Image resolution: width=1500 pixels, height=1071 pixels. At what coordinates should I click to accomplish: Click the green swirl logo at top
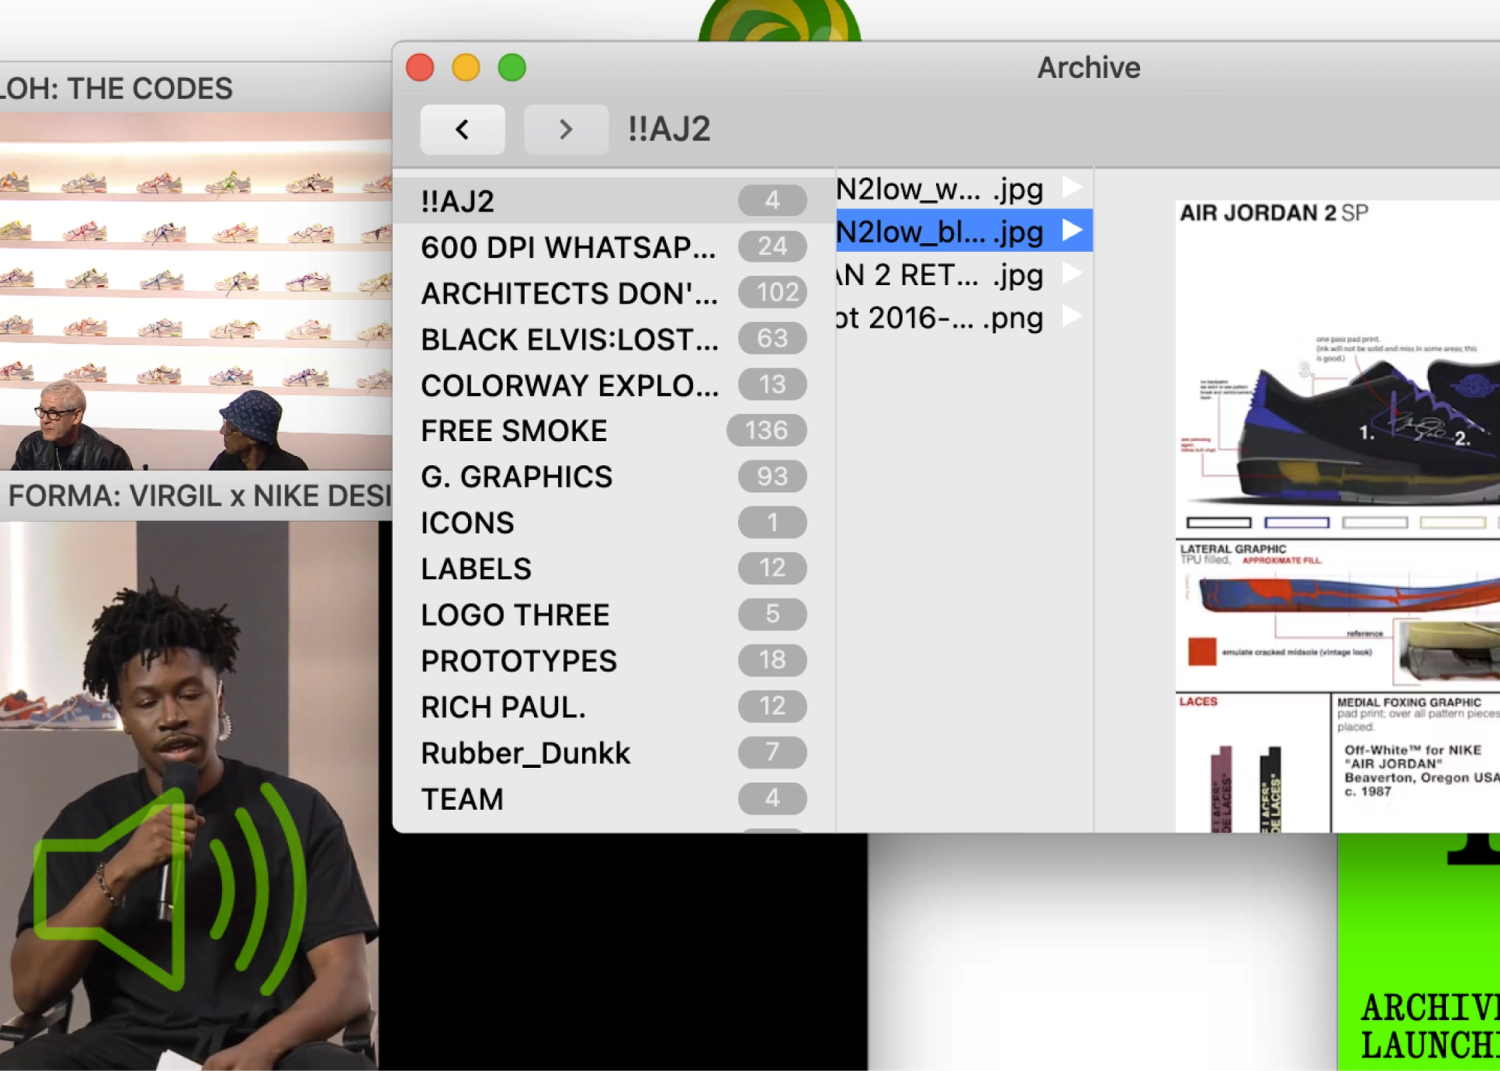point(780,20)
